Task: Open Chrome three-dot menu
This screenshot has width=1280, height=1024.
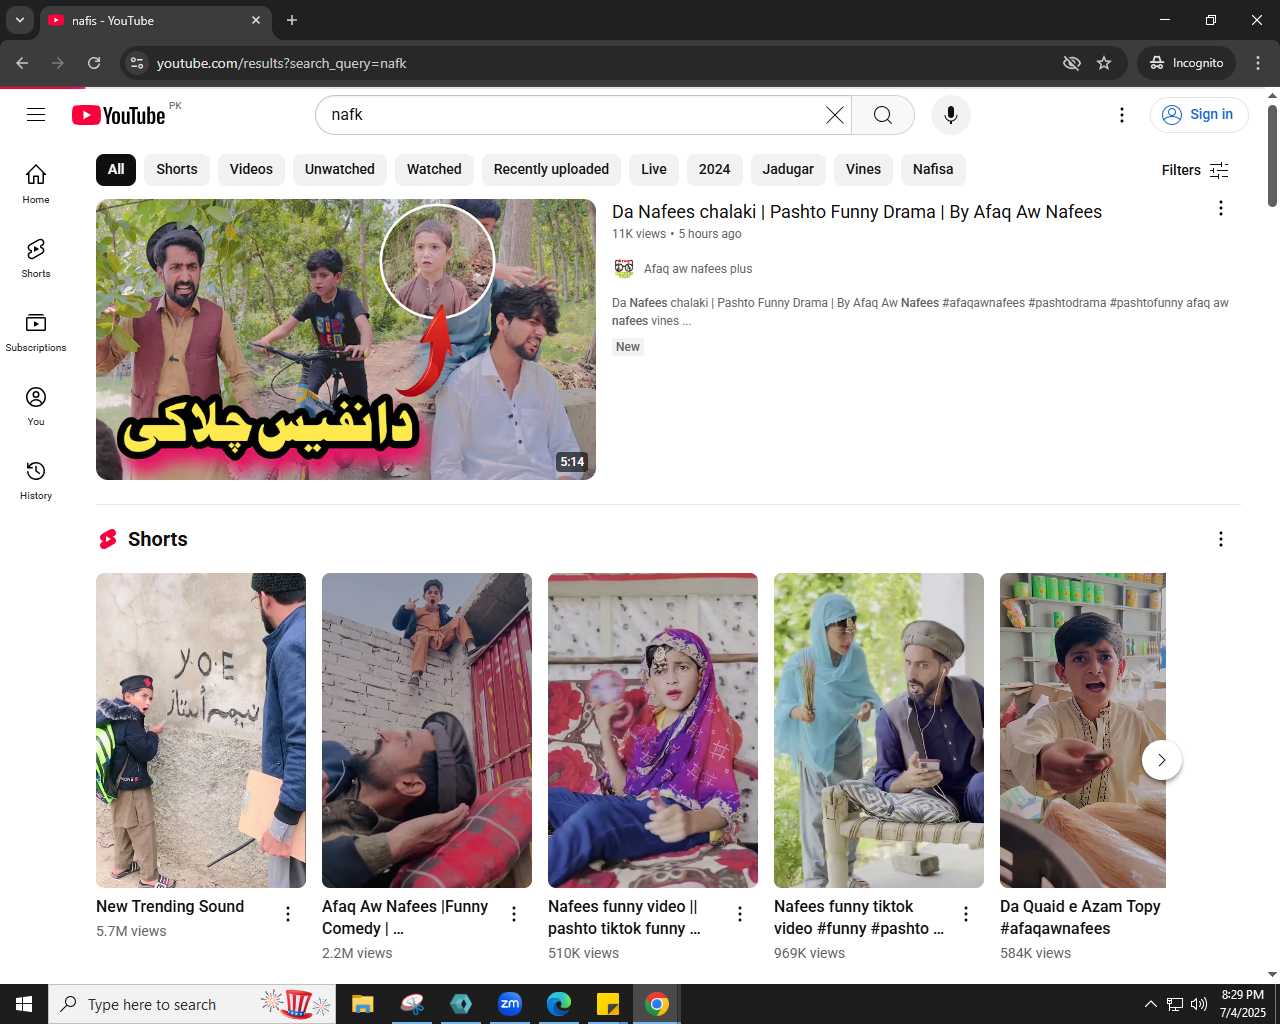Action: click(x=1258, y=63)
